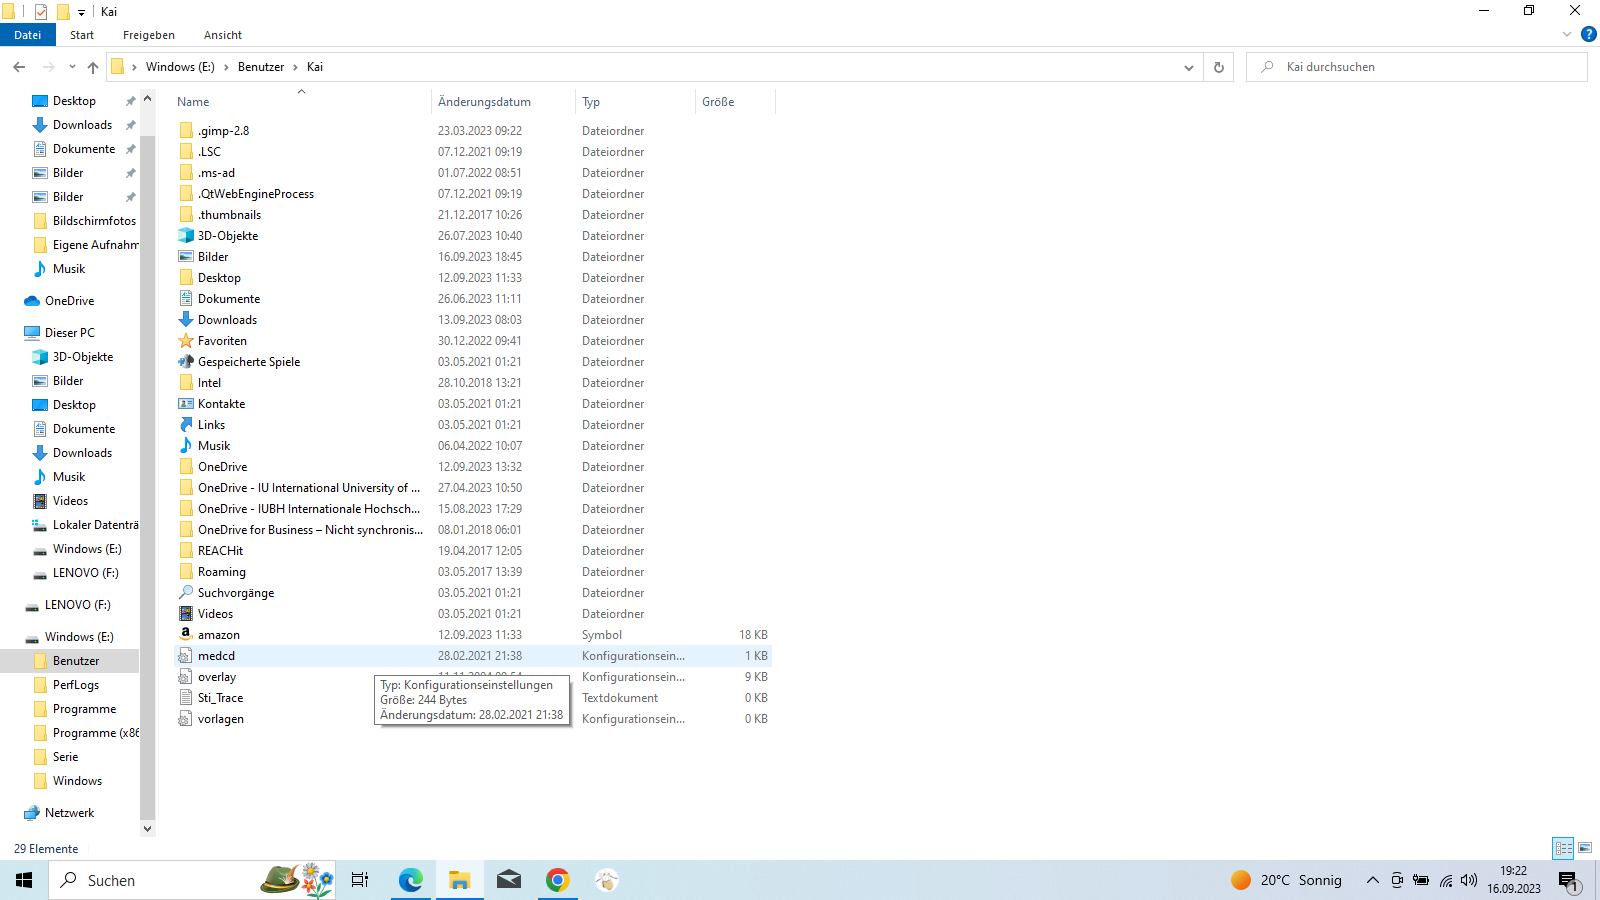
Task: Click Kai in the address breadcrumb
Action: pyautogui.click(x=315, y=67)
